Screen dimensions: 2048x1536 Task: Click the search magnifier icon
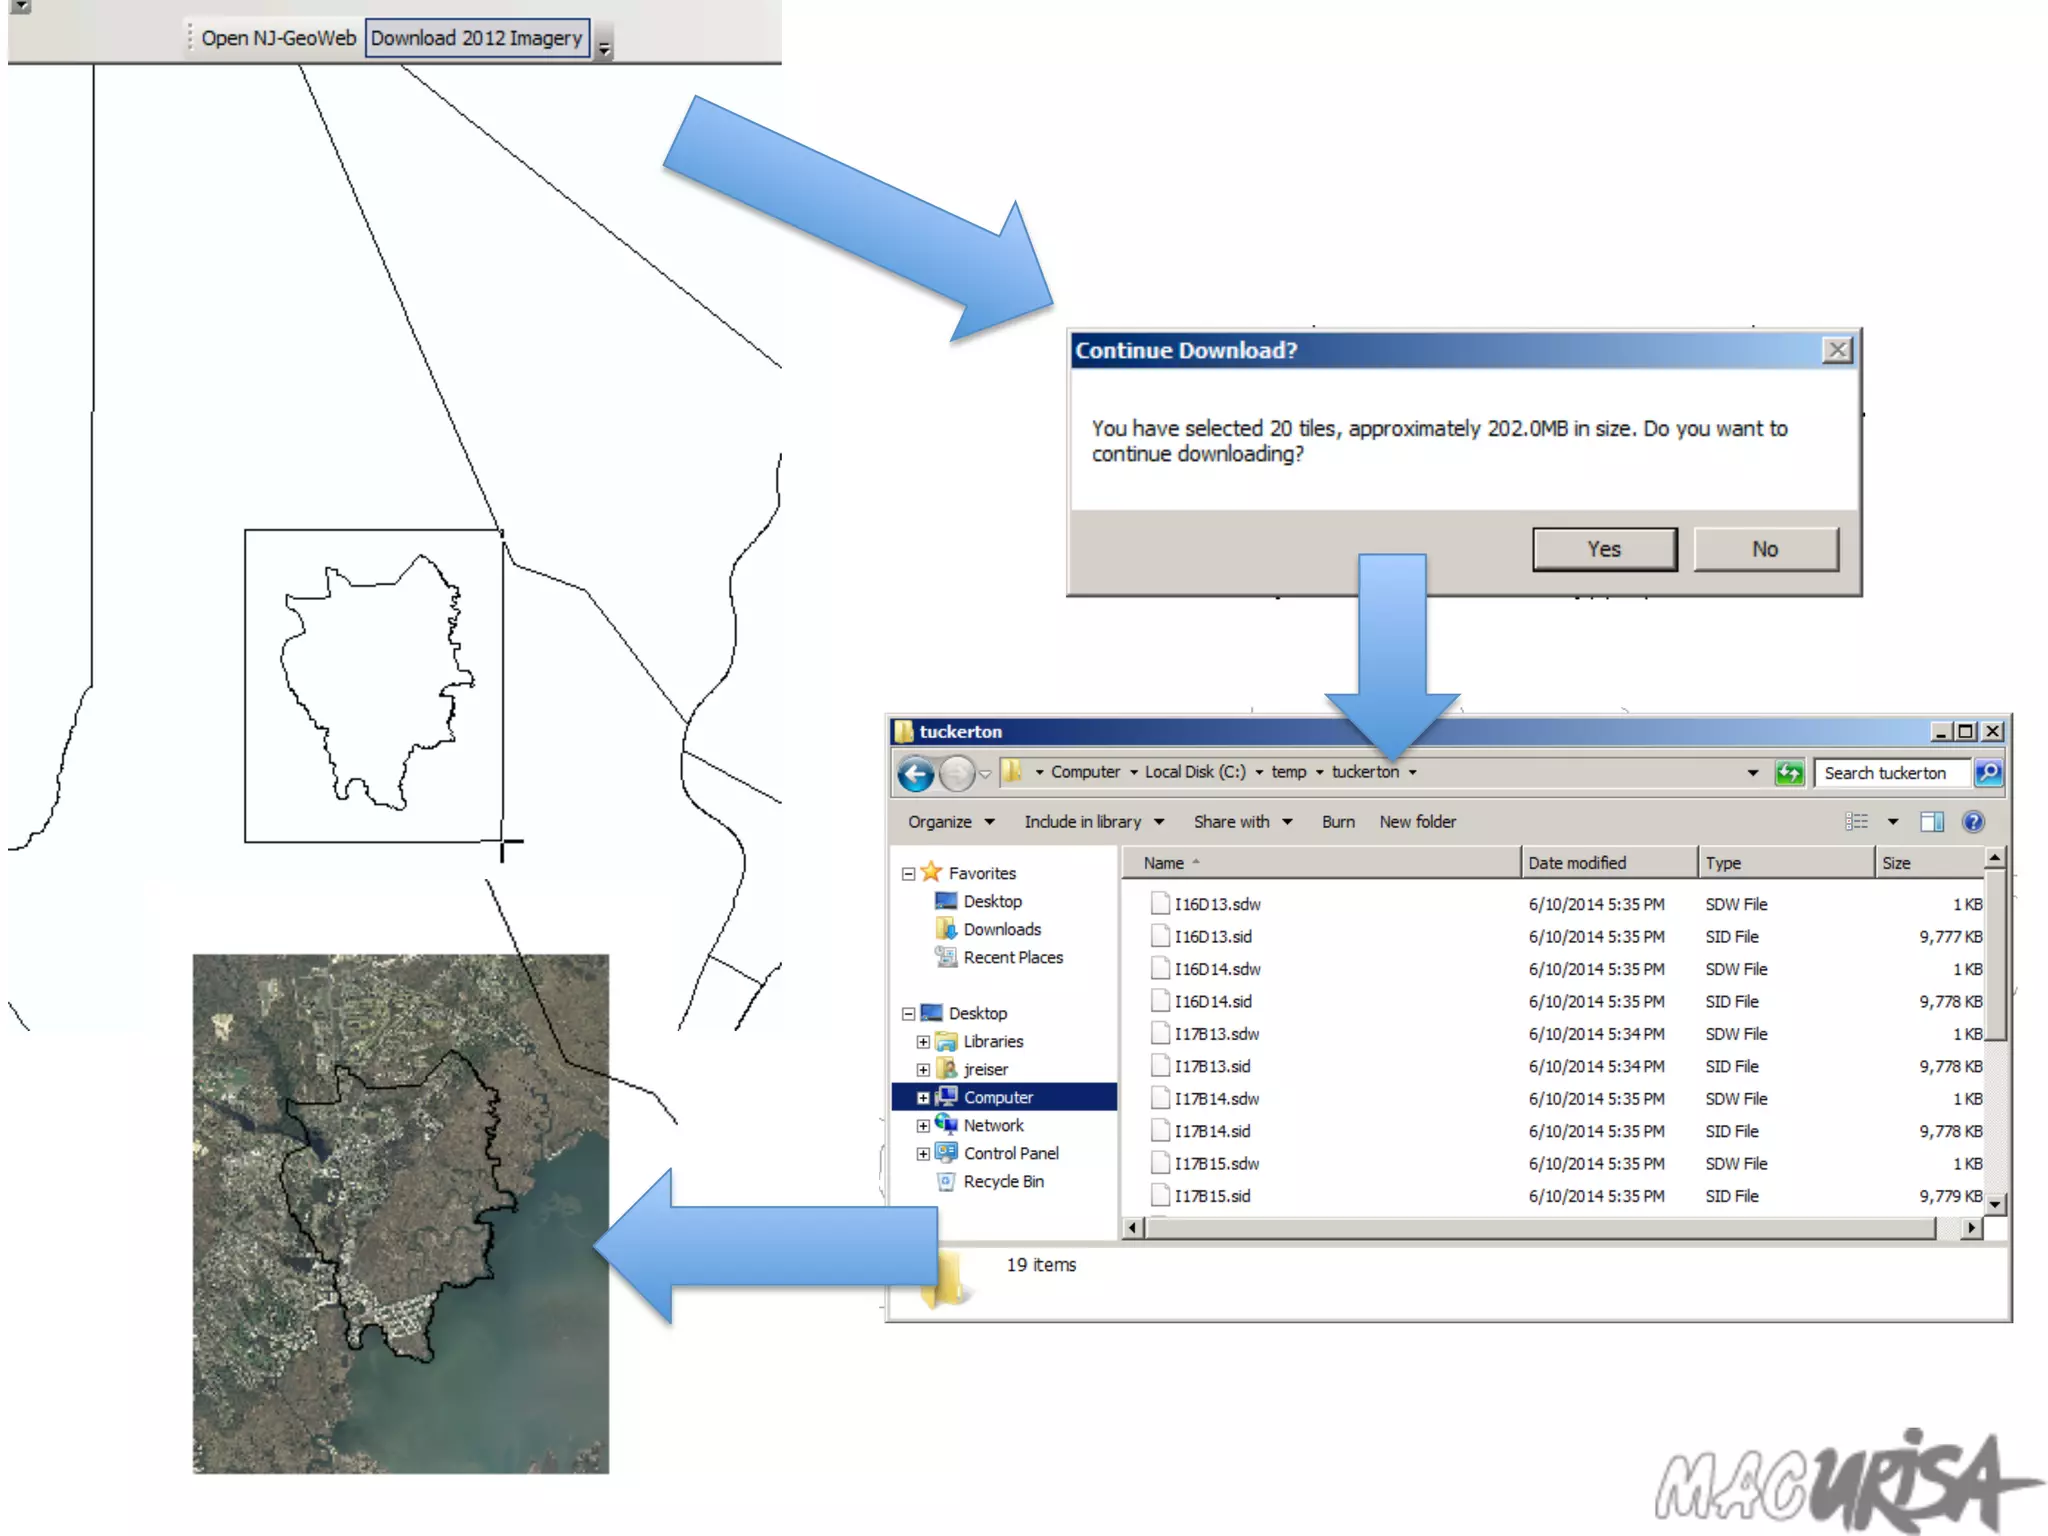pos(1988,773)
